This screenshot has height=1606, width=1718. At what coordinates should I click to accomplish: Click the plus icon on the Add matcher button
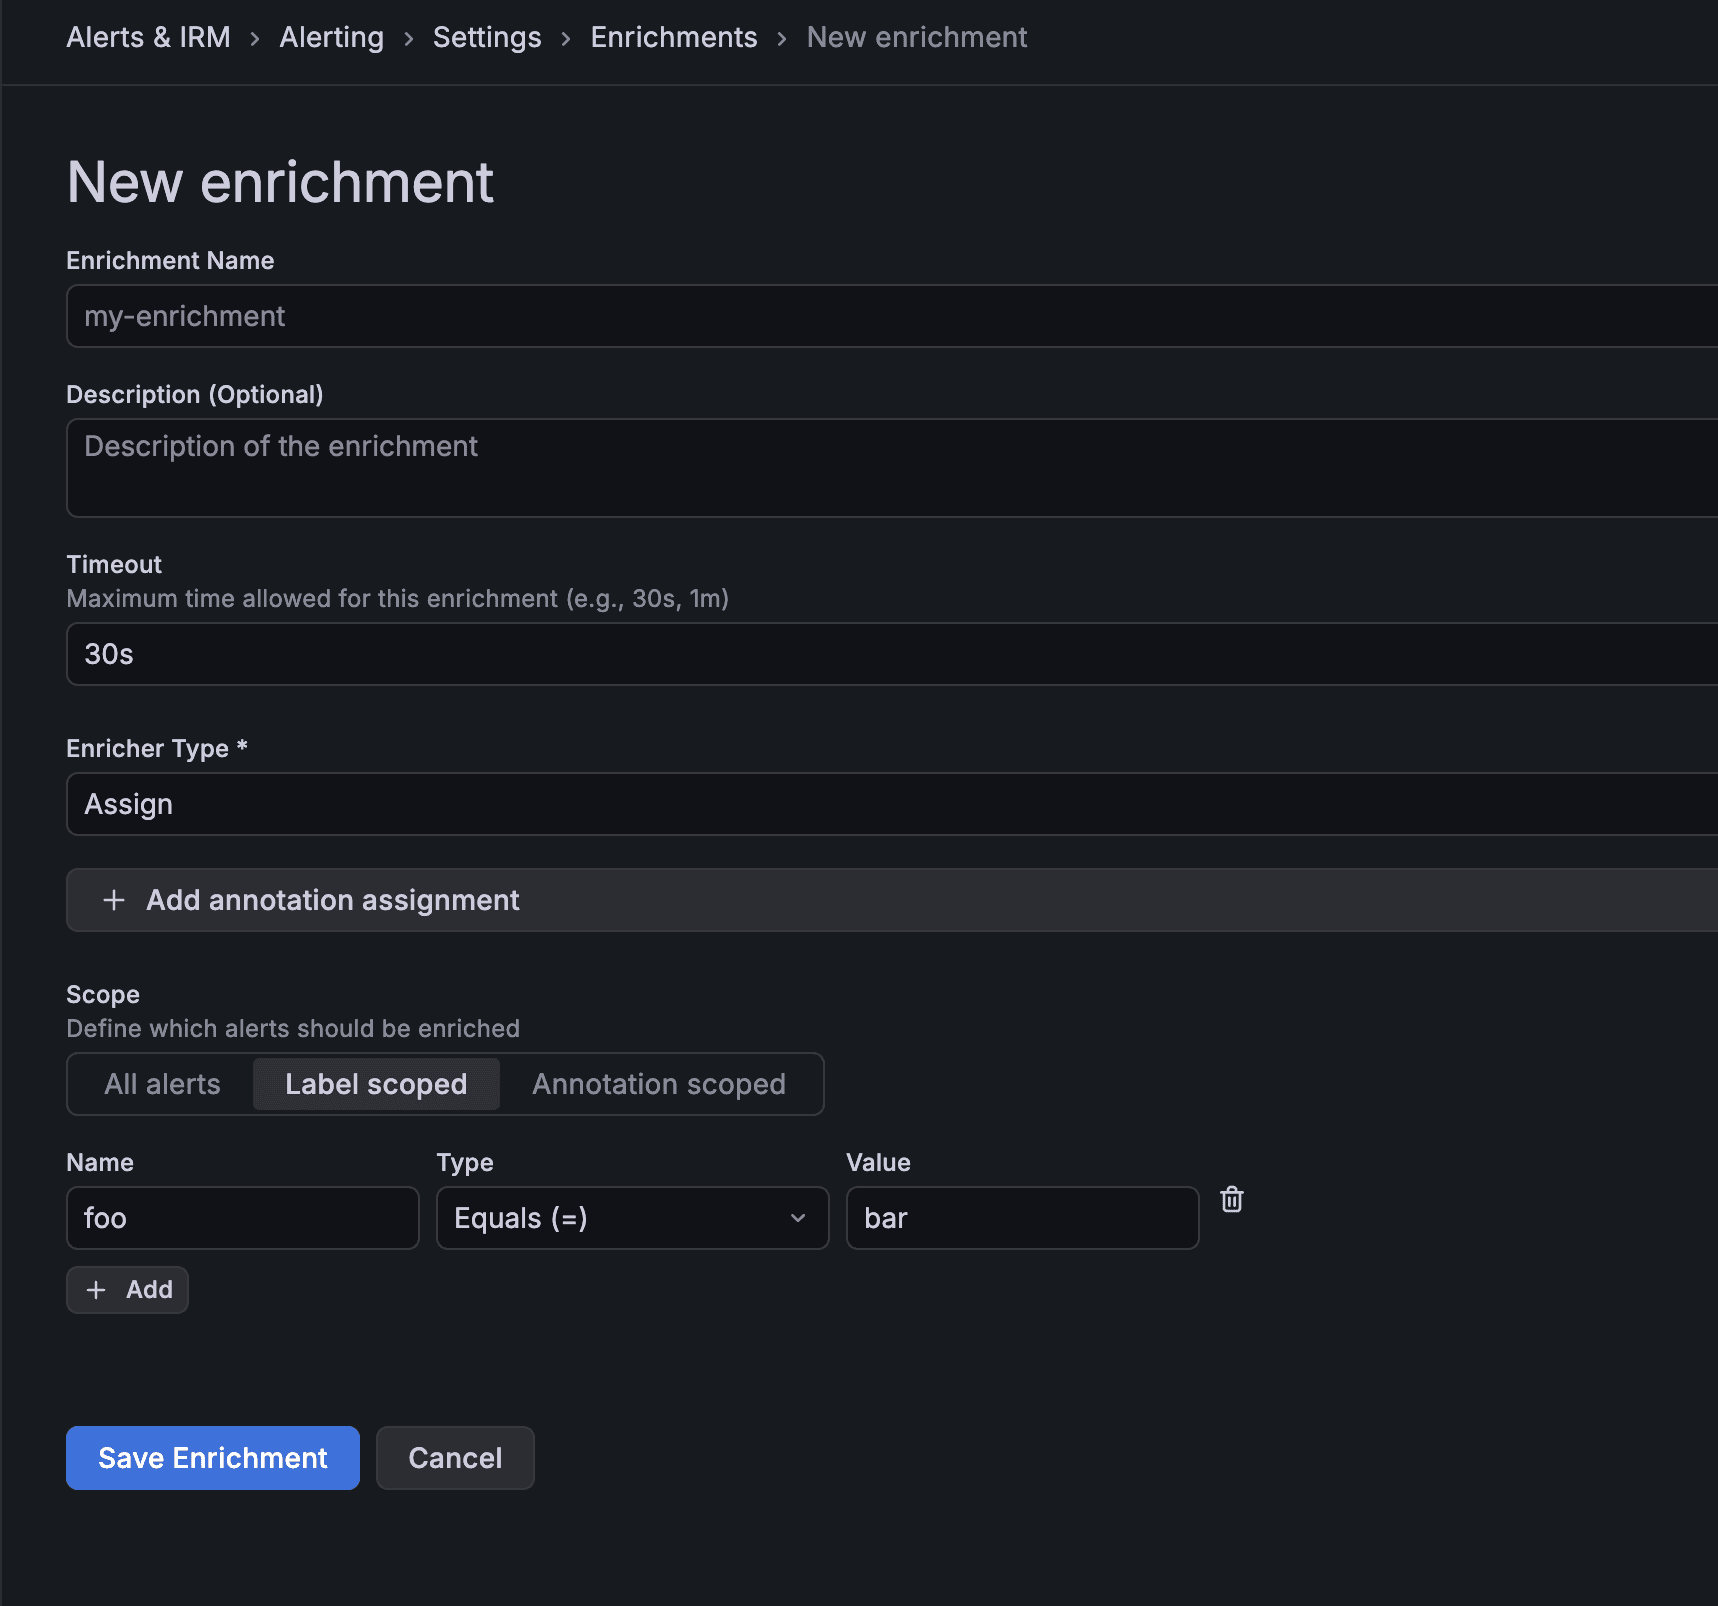[x=96, y=1289]
